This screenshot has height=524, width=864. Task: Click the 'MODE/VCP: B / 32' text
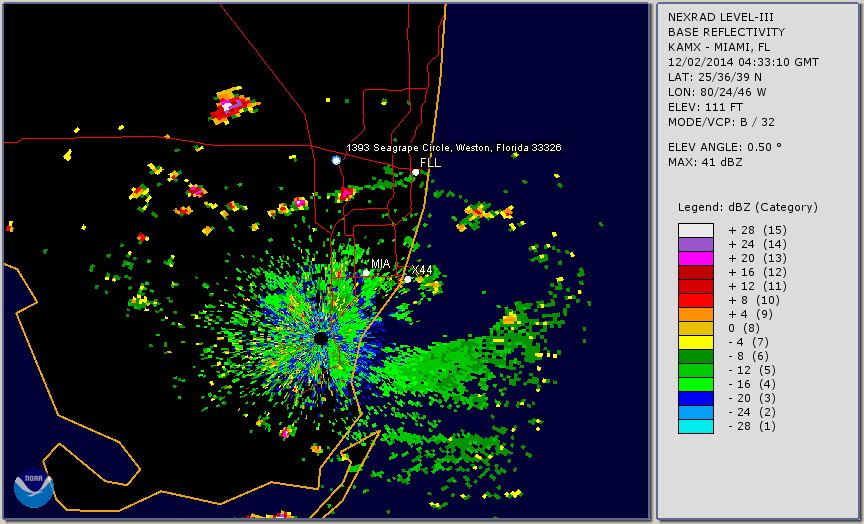pyautogui.click(x=721, y=122)
